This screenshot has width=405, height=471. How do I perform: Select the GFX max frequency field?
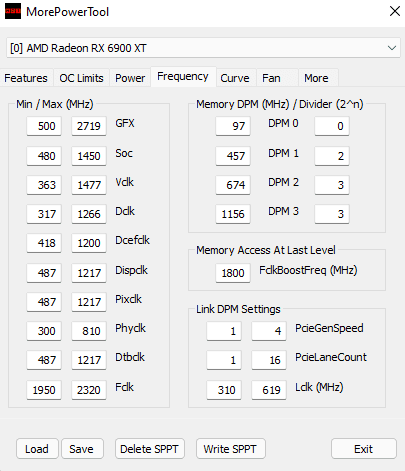click(x=89, y=126)
